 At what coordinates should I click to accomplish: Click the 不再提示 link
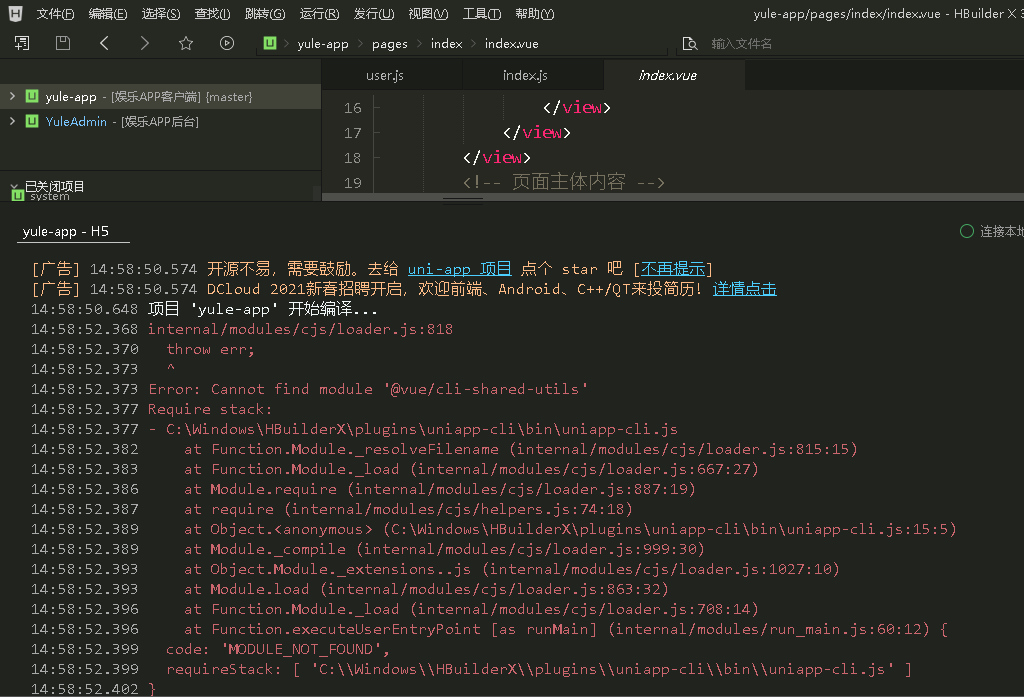pyautogui.click(x=674, y=269)
